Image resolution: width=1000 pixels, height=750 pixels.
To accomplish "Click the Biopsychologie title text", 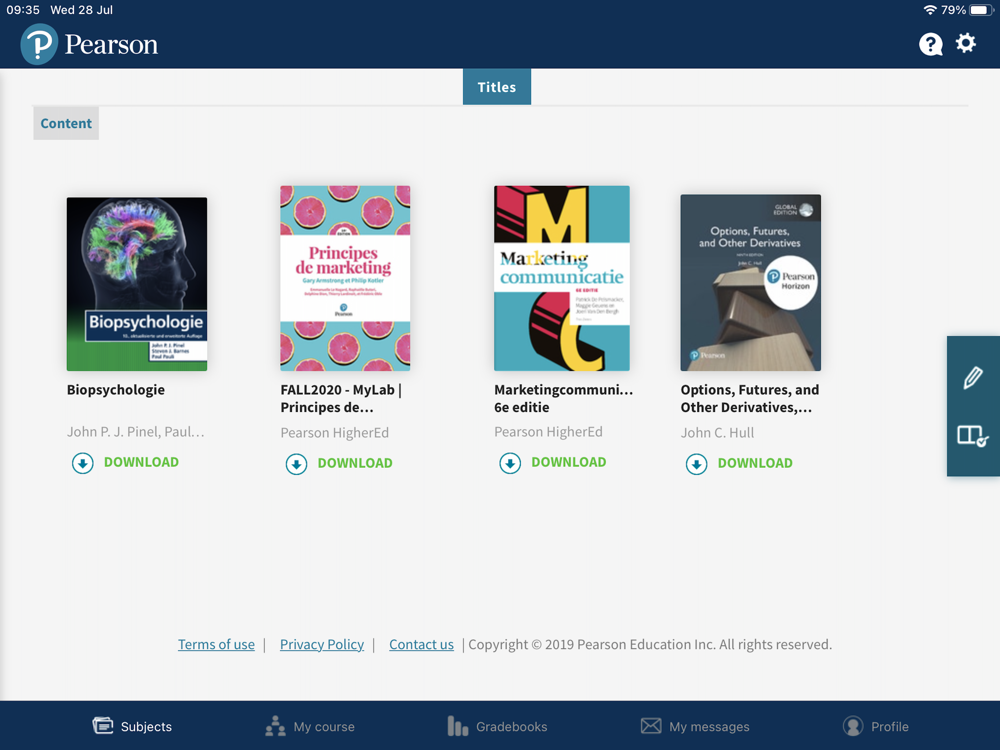I will click(x=115, y=390).
